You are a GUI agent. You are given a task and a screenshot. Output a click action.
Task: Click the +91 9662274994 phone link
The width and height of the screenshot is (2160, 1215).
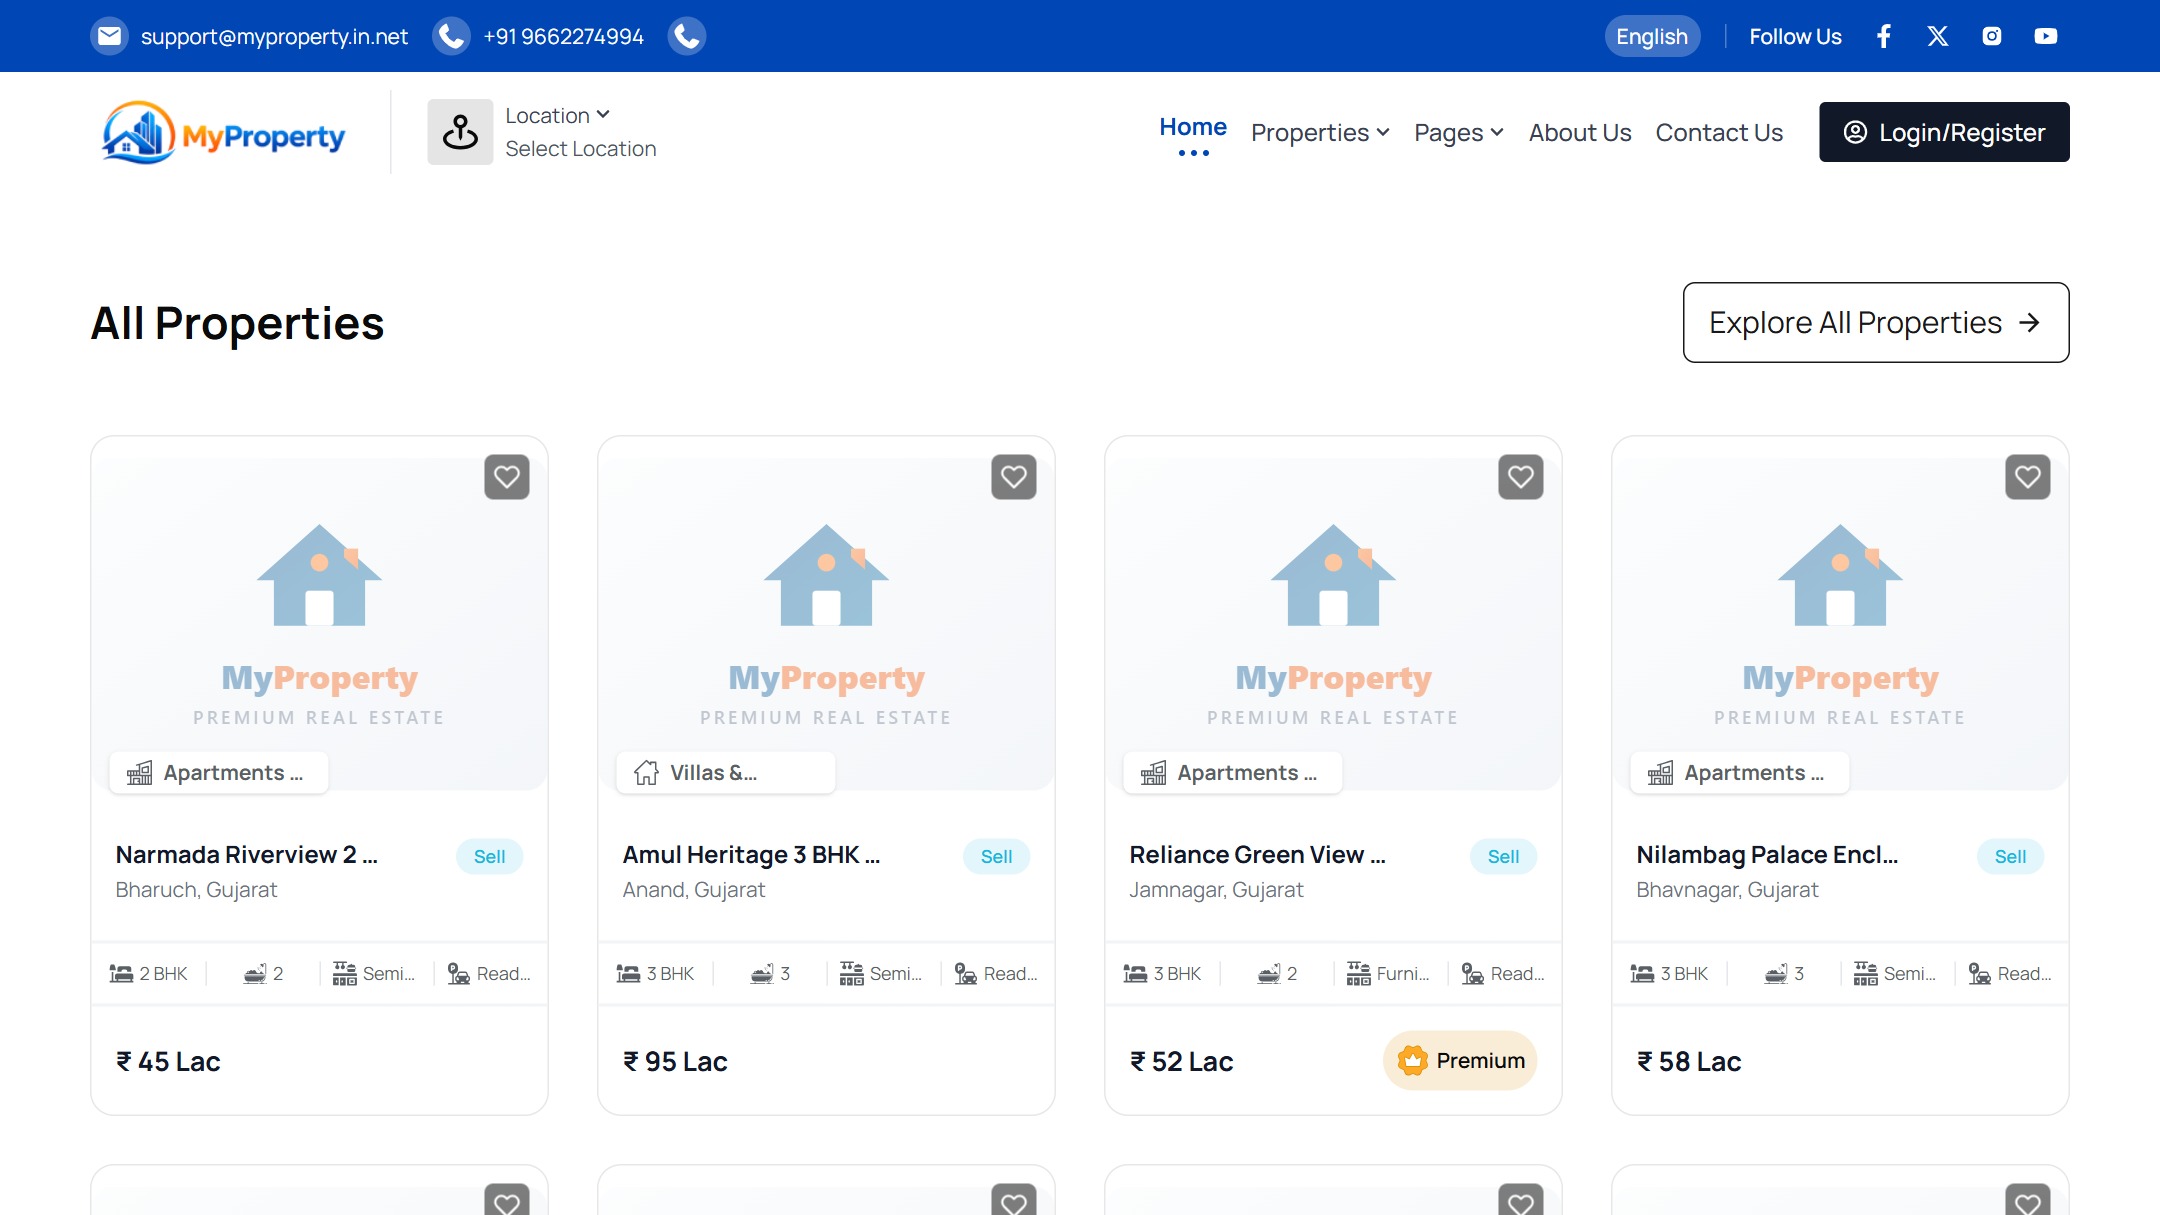pos(563,37)
